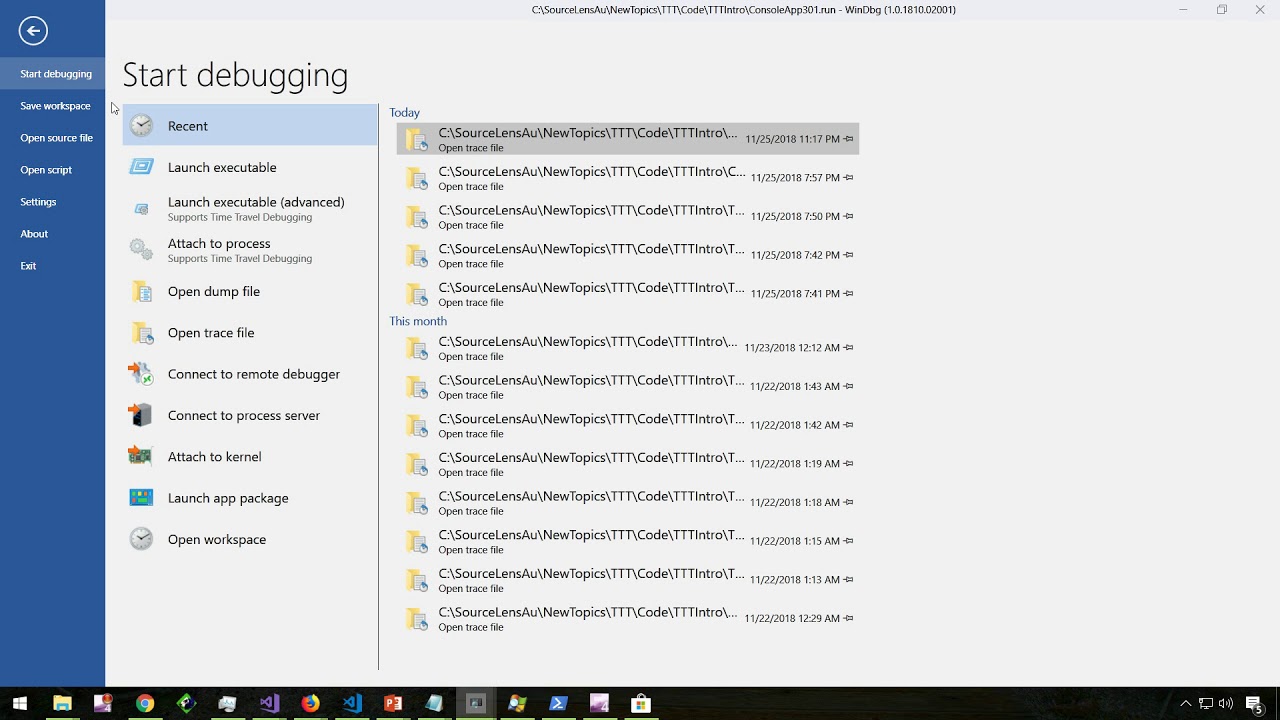Open File Explorer from the taskbar
The height and width of the screenshot is (720, 1280).
62,703
